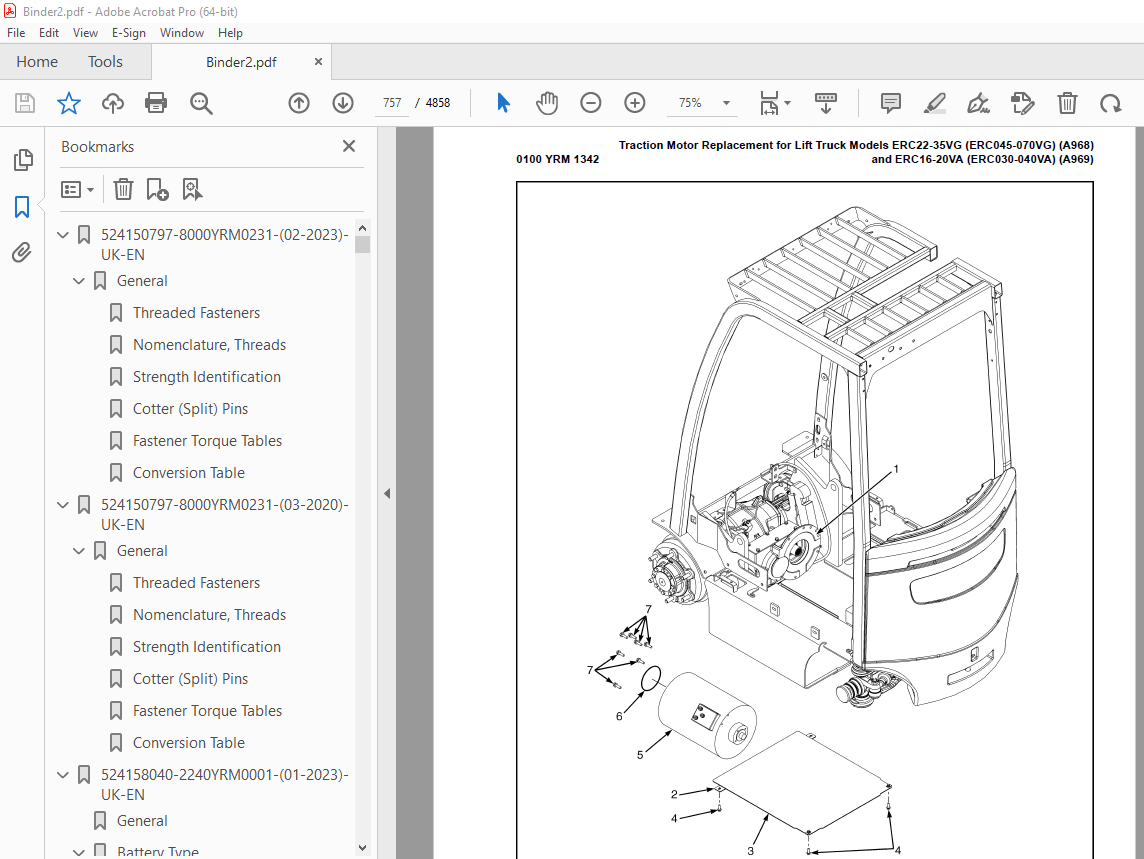Jump to first Nomenclature, Threads bookmark
The image size is (1144, 859).
pyautogui.click(x=209, y=345)
